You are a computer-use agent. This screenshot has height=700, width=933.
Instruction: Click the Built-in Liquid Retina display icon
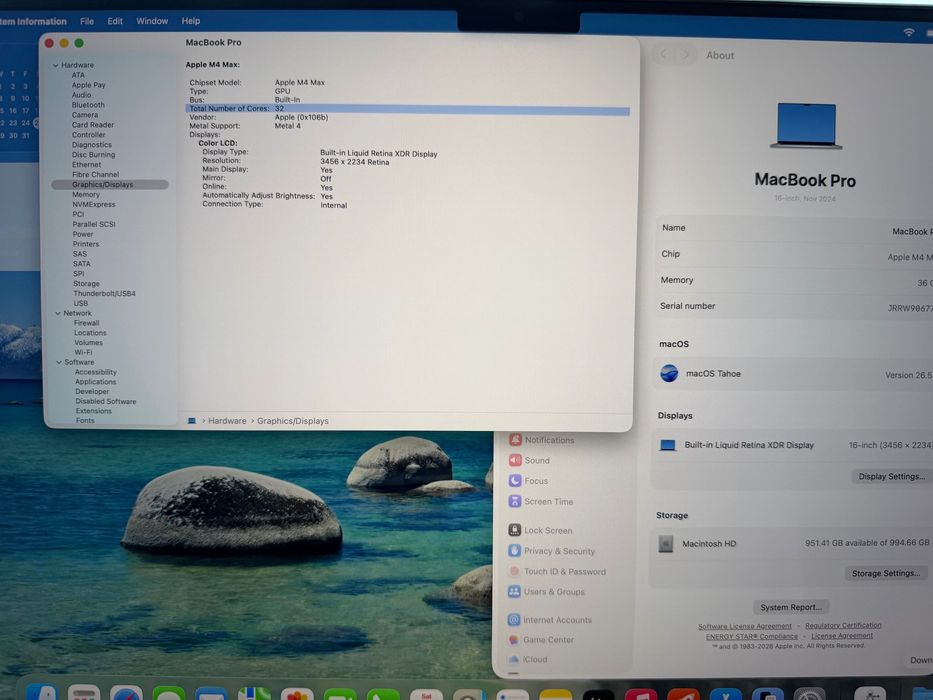click(x=668, y=445)
